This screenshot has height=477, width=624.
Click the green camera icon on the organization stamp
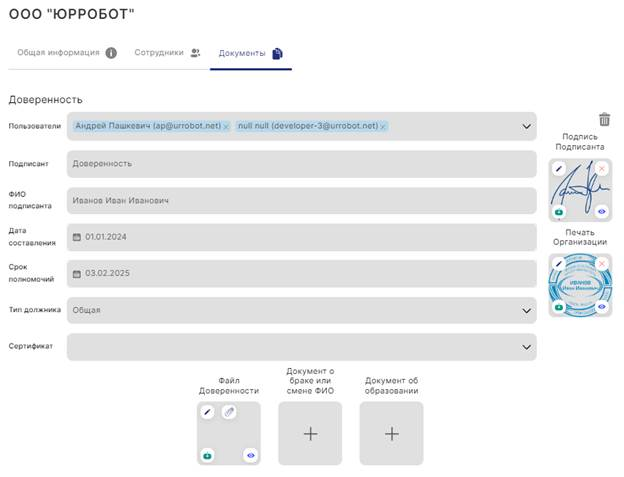tap(560, 307)
